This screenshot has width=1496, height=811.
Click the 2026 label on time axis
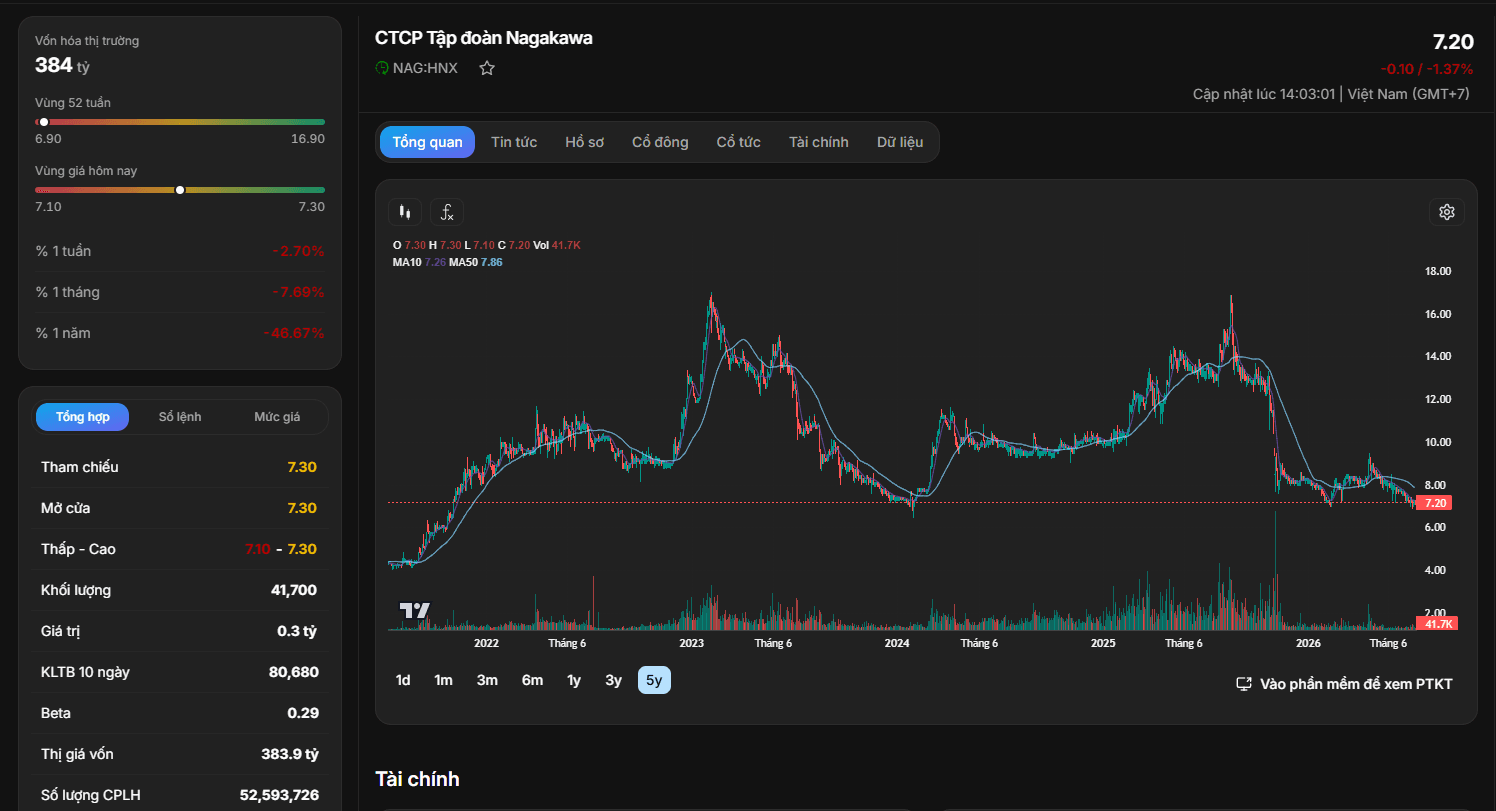[x=1308, y=643]
